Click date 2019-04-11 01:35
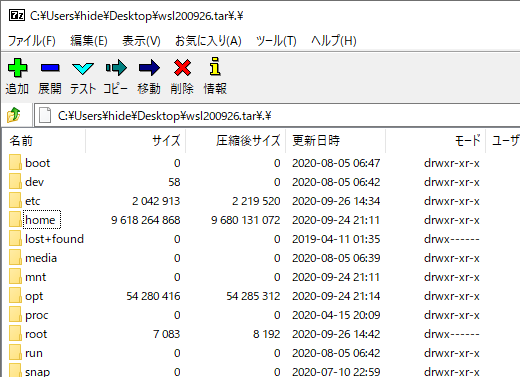 336,239
